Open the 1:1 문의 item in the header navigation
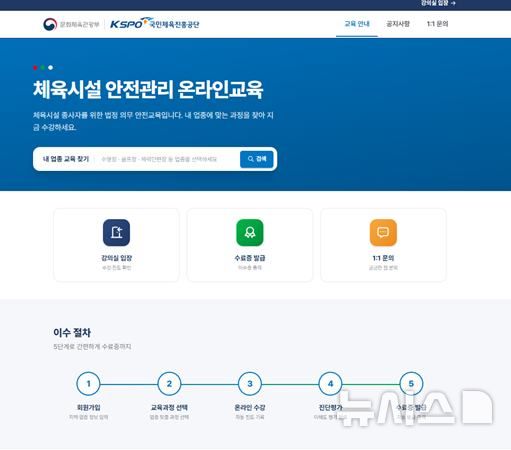Viewport: 511px width, 450px height. (x=437, y=24)
